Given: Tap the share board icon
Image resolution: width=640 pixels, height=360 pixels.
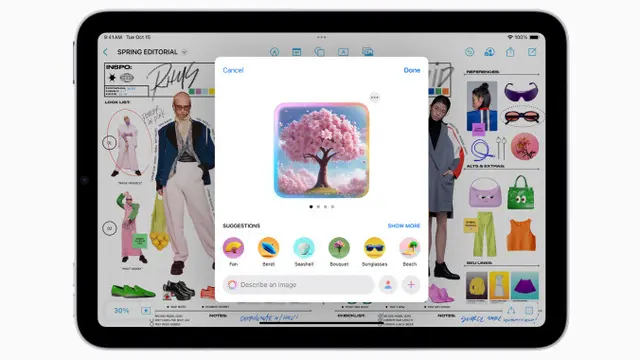Looking at the screenshot, I should (510, 52).
